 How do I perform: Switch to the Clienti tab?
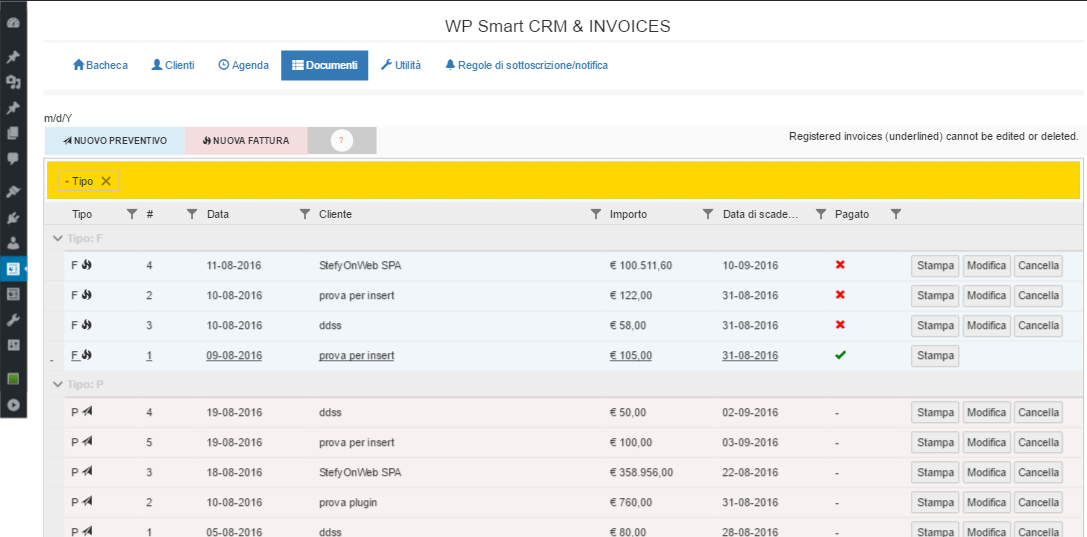coord(173,65)
